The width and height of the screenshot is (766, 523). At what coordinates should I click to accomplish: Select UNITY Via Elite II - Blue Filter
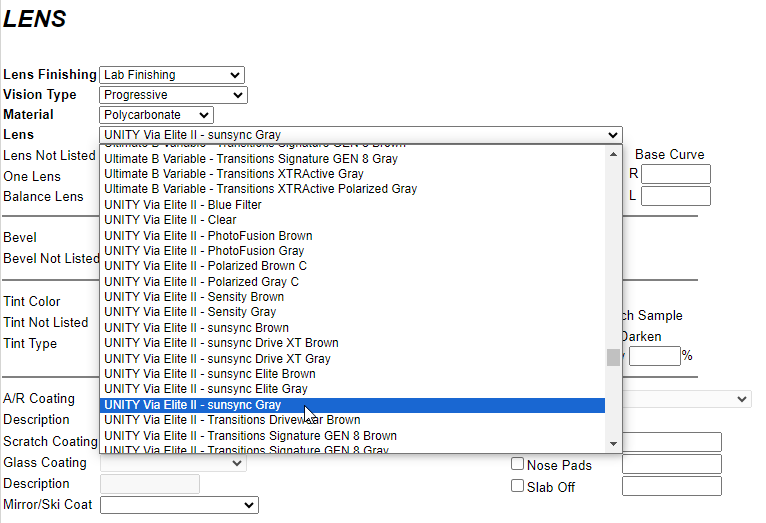[x=183, y=205]
